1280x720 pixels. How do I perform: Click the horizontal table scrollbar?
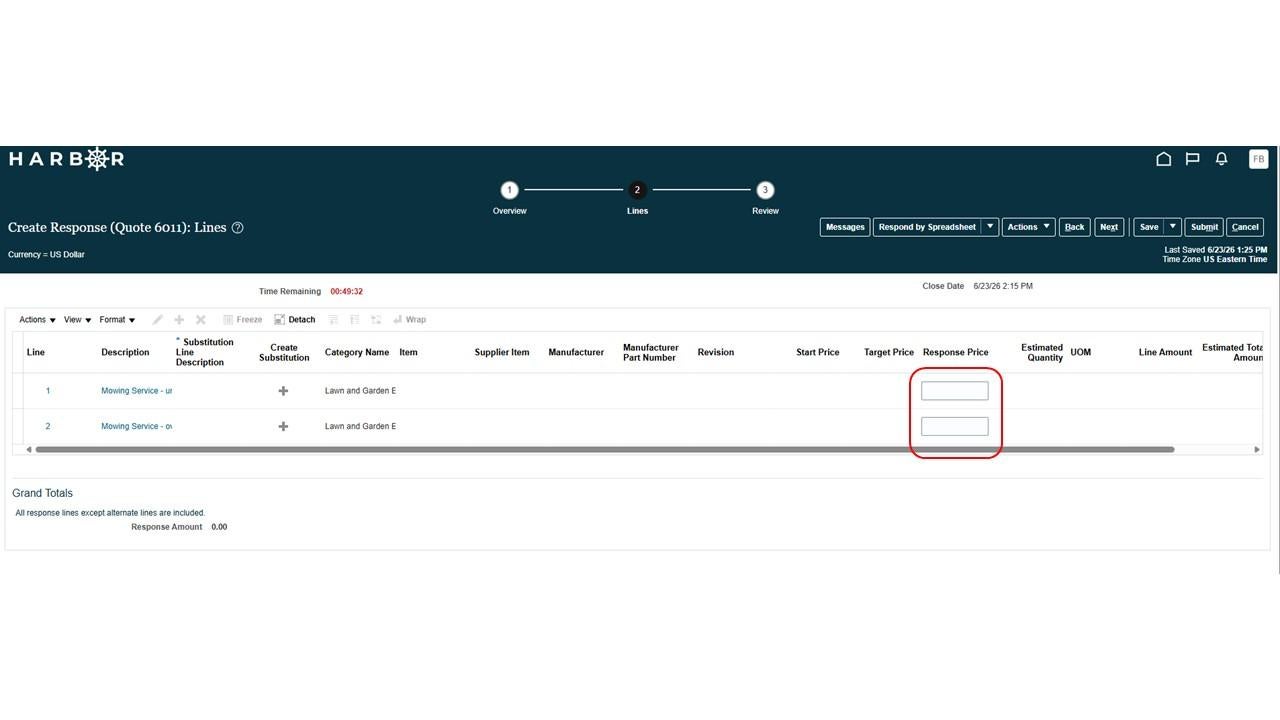(604, 450)
